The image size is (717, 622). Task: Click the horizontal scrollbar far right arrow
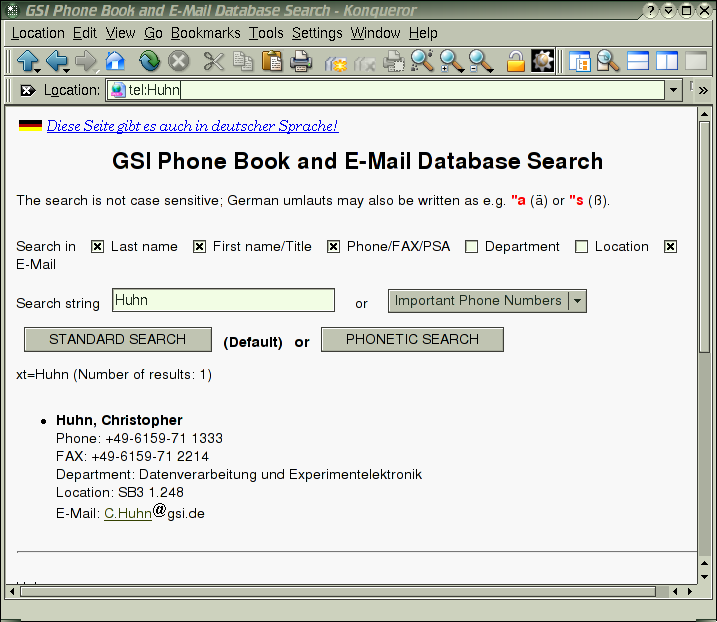(690, 592)
